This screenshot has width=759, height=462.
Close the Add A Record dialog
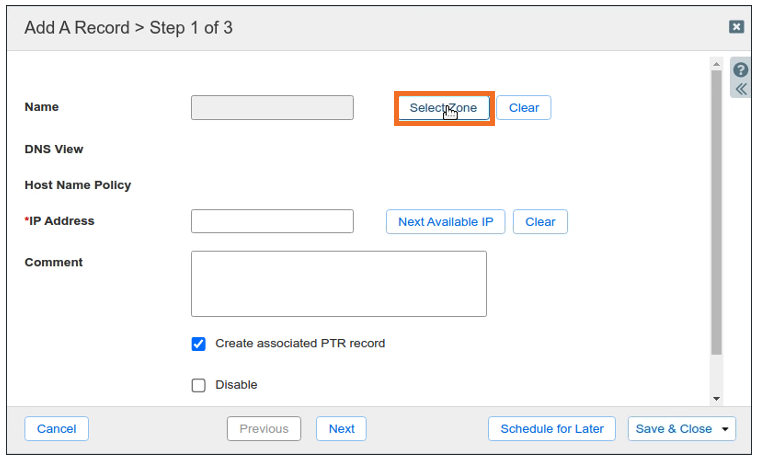click(736, 28)
